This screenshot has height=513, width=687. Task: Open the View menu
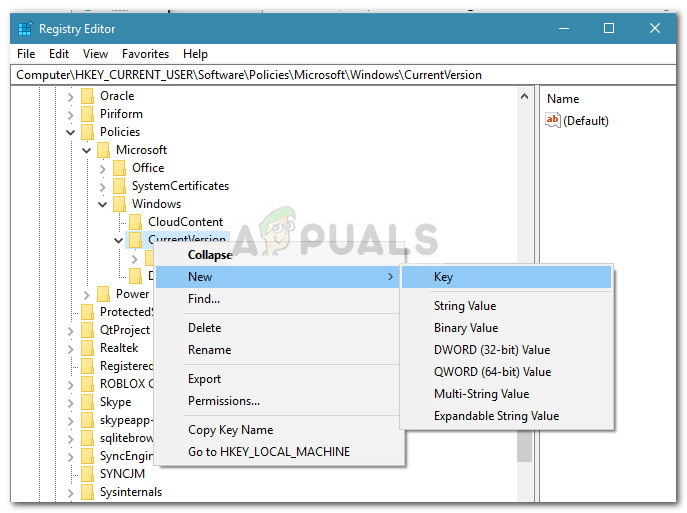[95, 54]
